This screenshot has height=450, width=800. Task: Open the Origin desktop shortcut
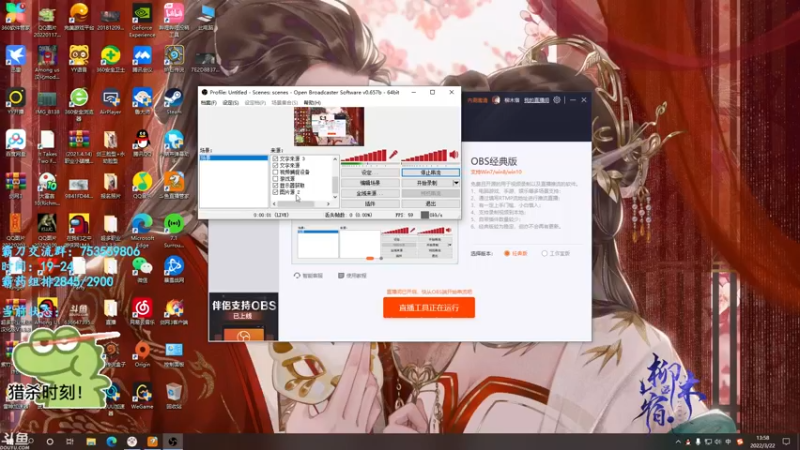[x=142, y=354]
